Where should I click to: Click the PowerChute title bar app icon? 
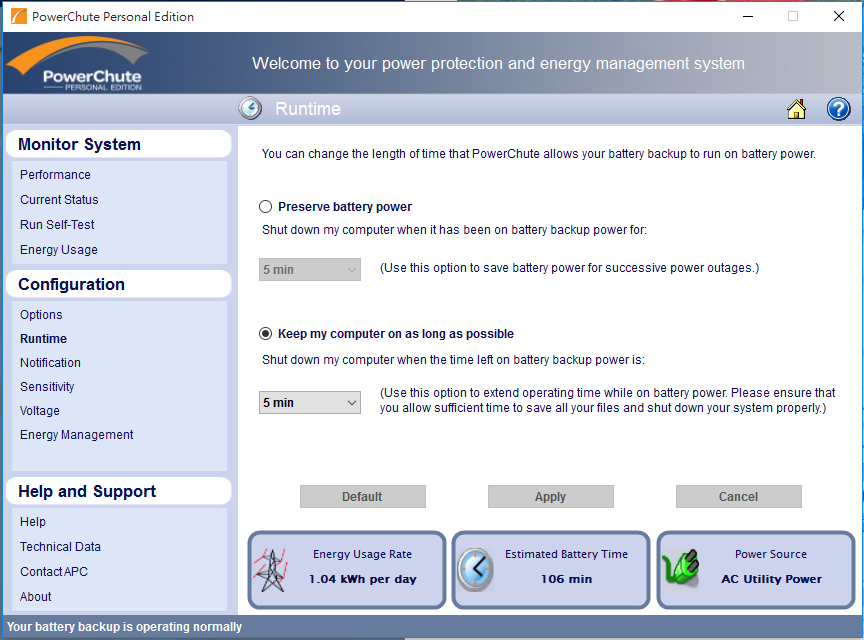tap(19, 16)
